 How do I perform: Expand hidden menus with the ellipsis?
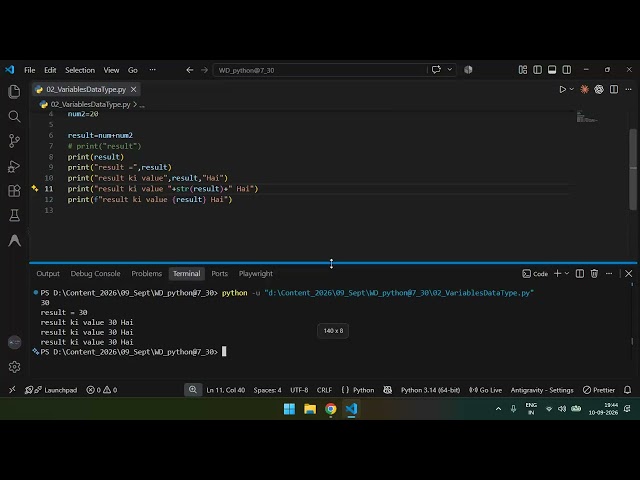[x=152, y=70]
